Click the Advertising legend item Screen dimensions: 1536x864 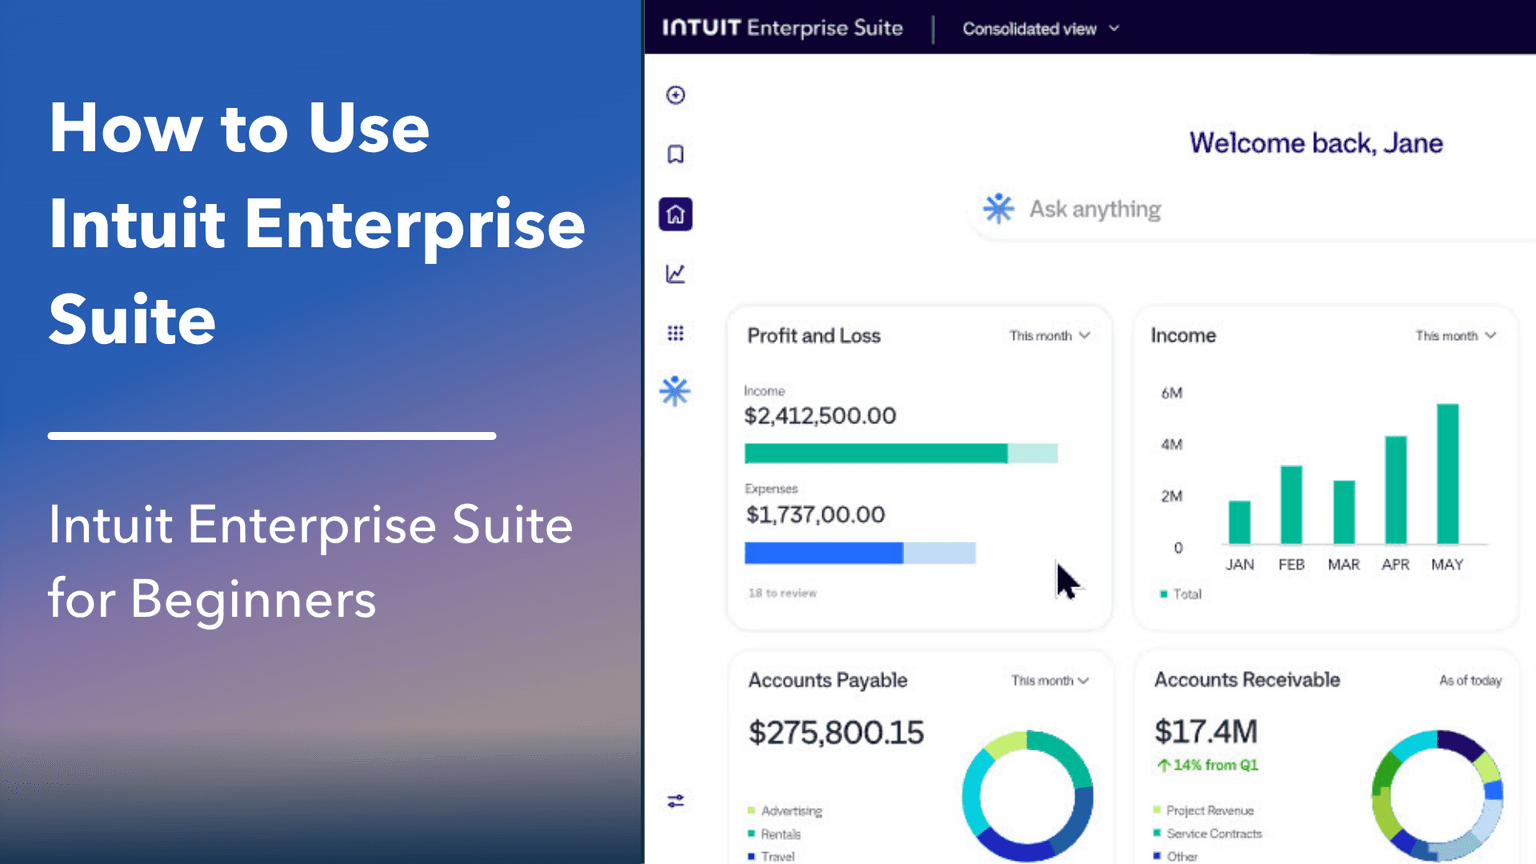tap(785, 811)
